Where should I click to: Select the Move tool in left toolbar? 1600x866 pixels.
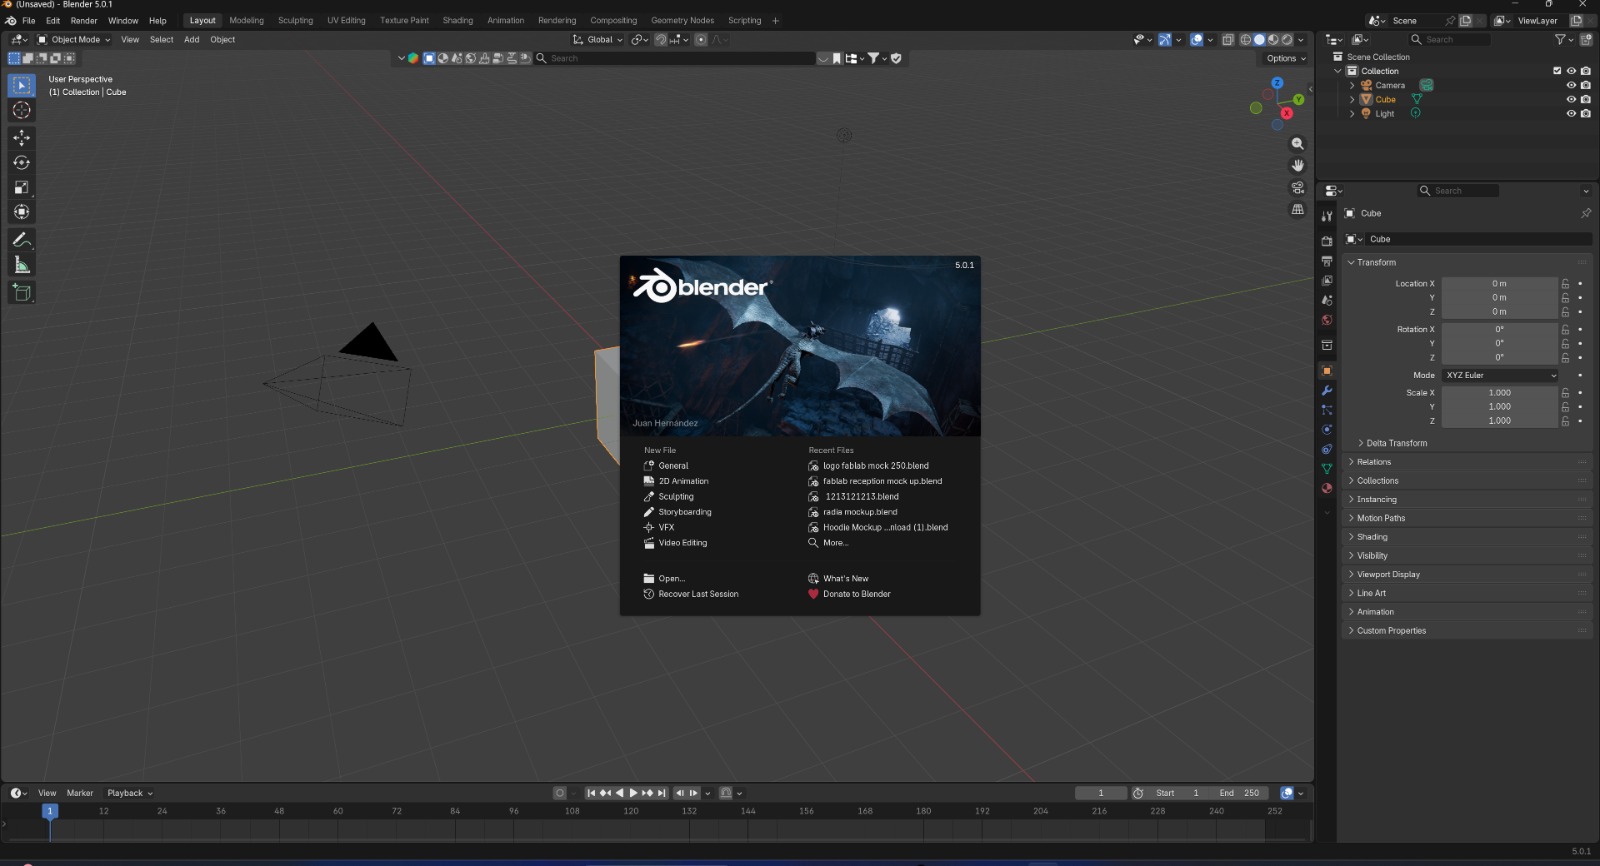(21, 138)
